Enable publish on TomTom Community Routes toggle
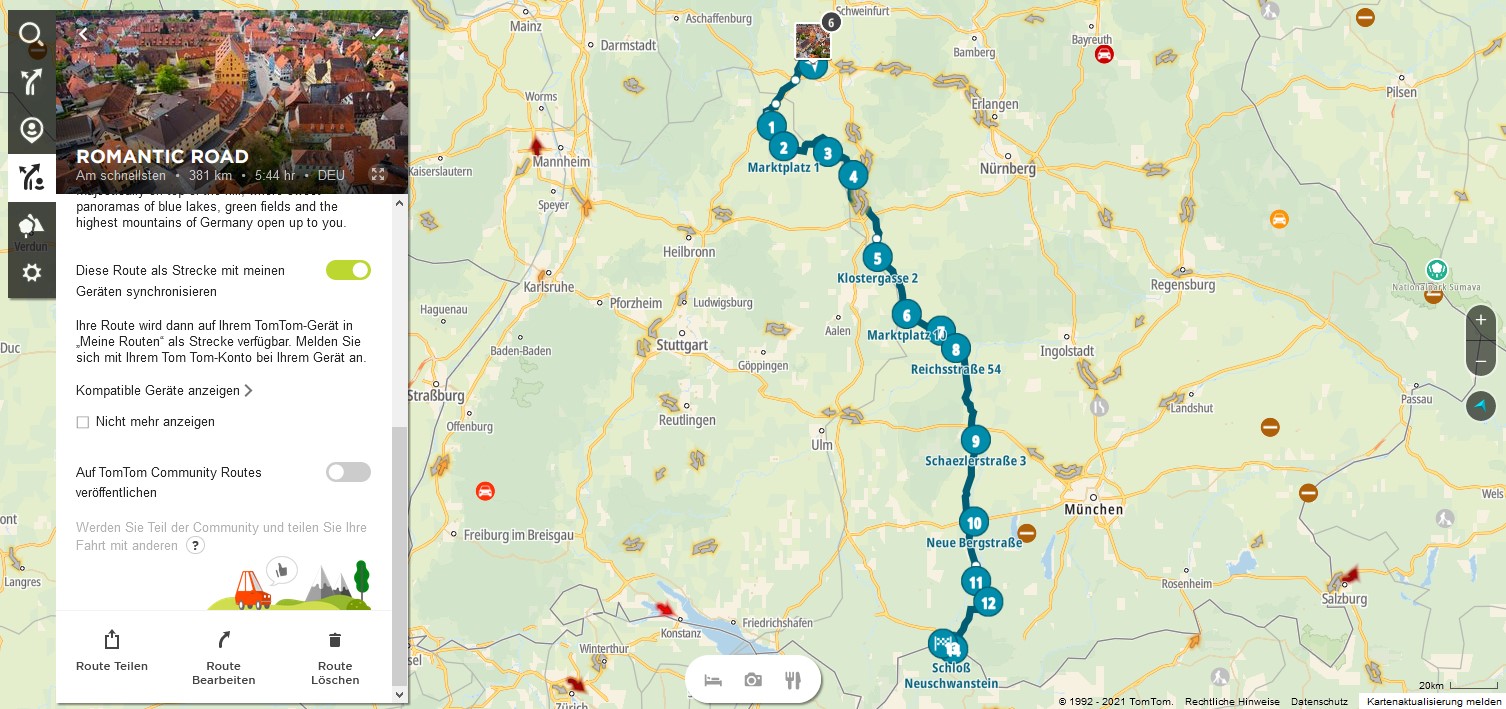 (348, 472)
